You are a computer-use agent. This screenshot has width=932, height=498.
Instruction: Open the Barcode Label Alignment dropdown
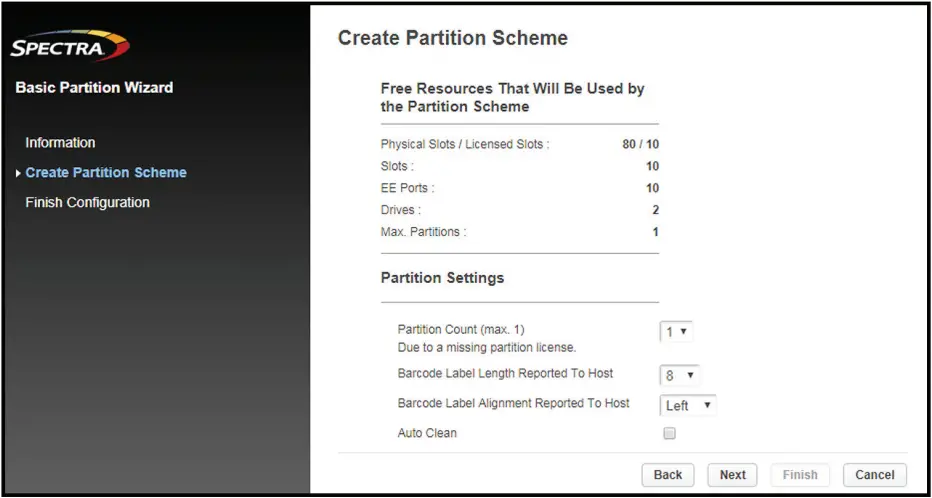pos(688,405)
